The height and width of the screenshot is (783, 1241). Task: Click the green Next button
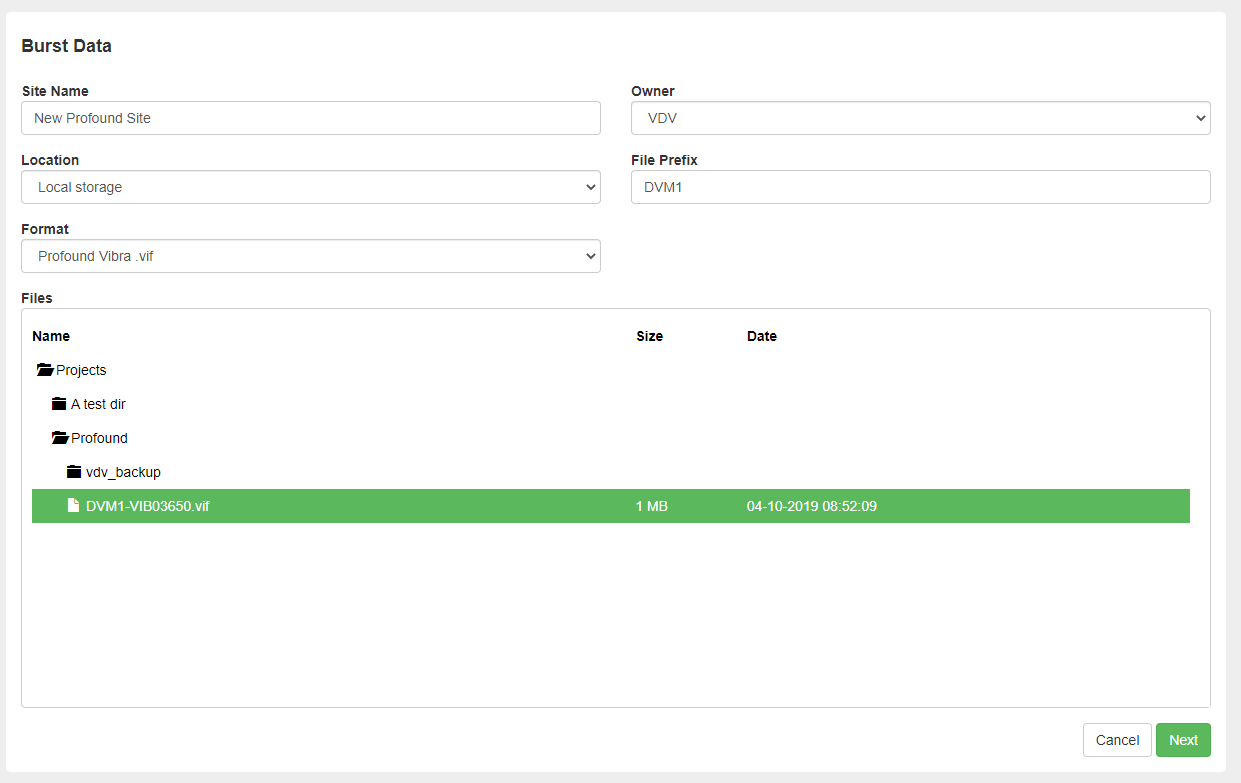pyautogui.click(x=1183, y=740)
